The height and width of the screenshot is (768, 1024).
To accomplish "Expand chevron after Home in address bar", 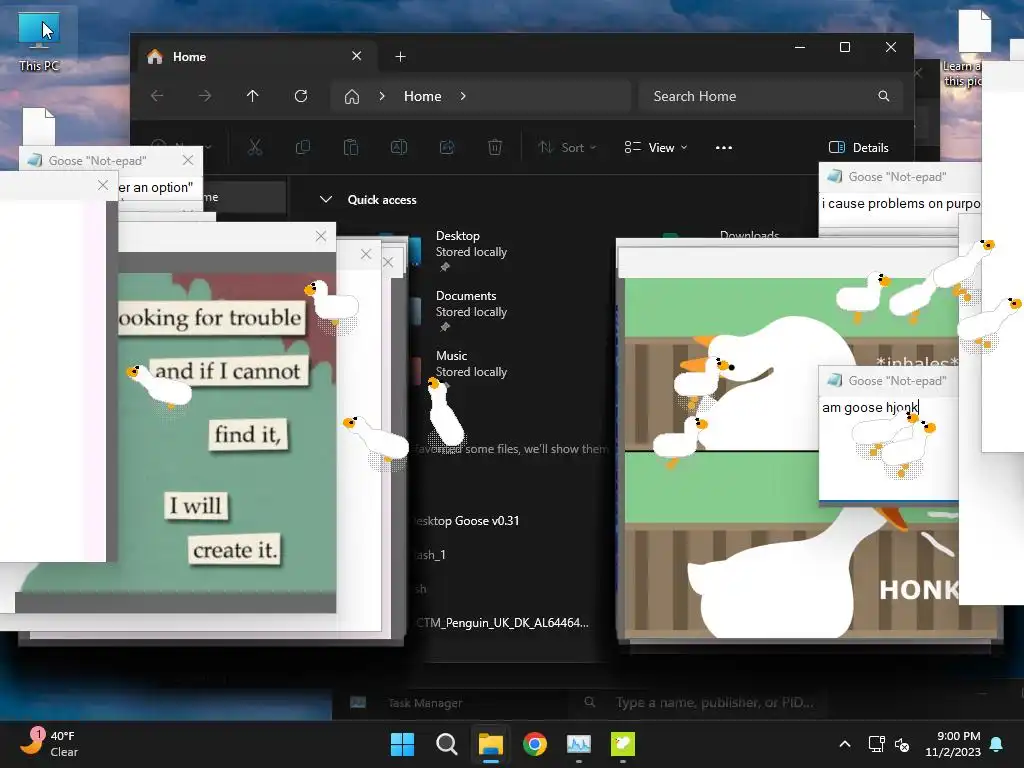I will click(463, 96).
